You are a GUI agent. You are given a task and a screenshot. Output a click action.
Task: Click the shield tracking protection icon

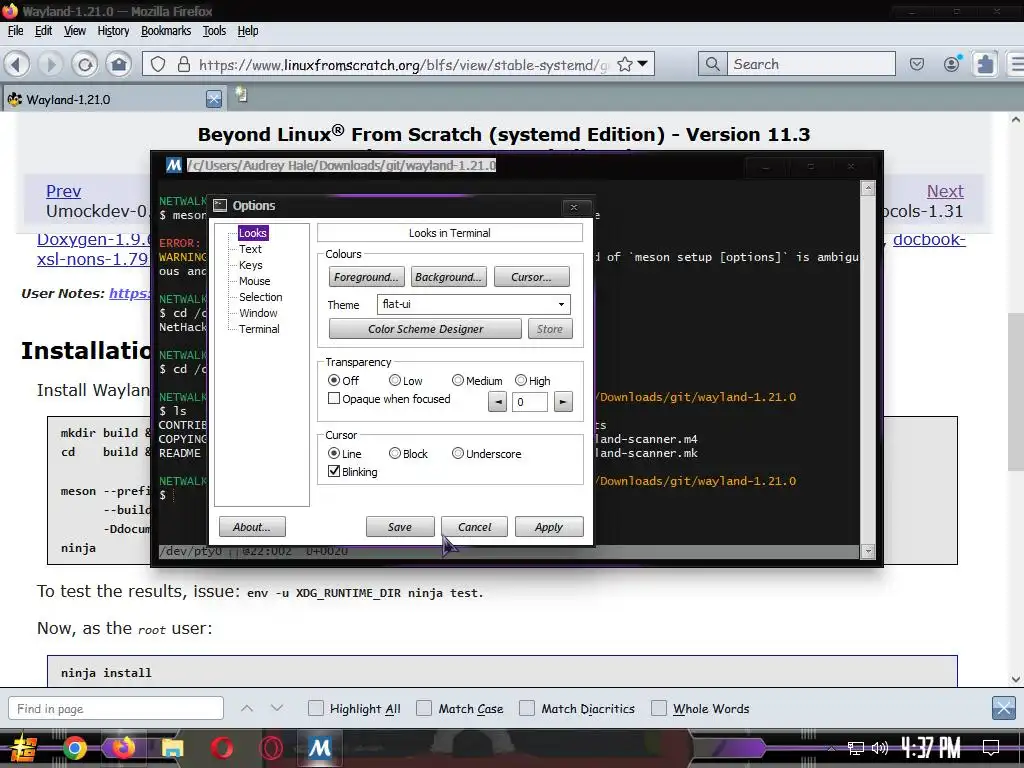[158, 64]
